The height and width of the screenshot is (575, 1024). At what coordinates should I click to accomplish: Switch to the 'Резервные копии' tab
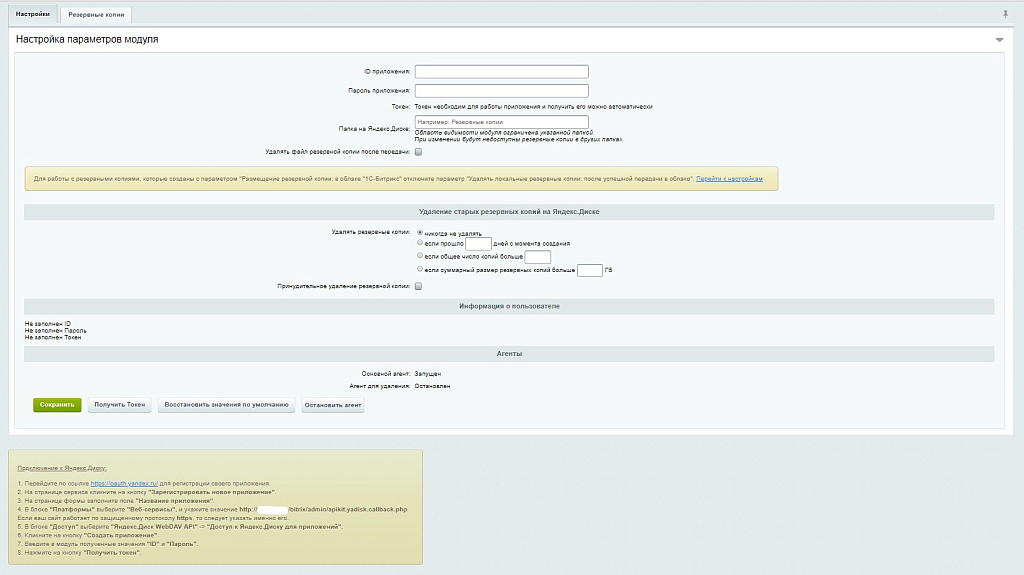pyautogui.click(x=96, y=15)
